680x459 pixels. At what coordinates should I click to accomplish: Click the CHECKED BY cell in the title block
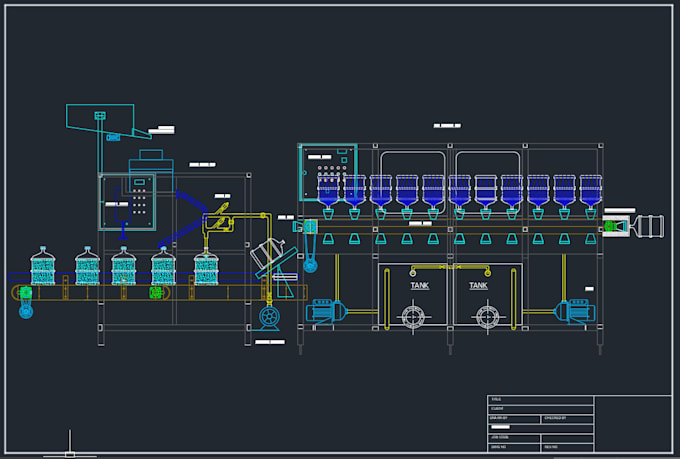pyautogui.click(x=567, y=419)
